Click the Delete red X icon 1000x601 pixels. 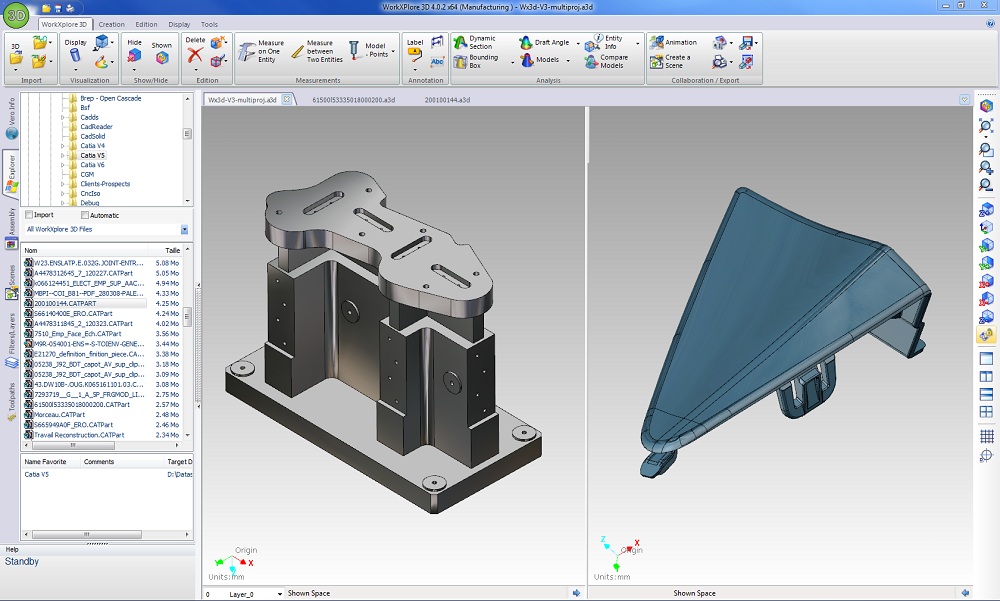coord(195,56)
